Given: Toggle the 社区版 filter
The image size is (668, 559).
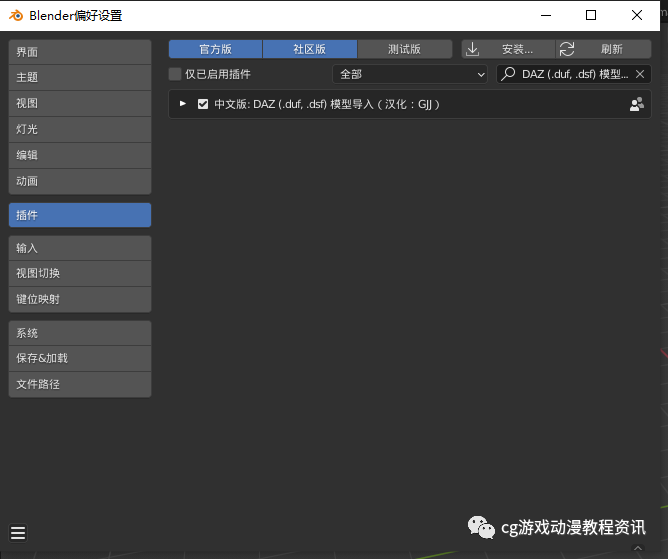Looking at the screenshot, I should pyautogui.click(x=310, y=49).
